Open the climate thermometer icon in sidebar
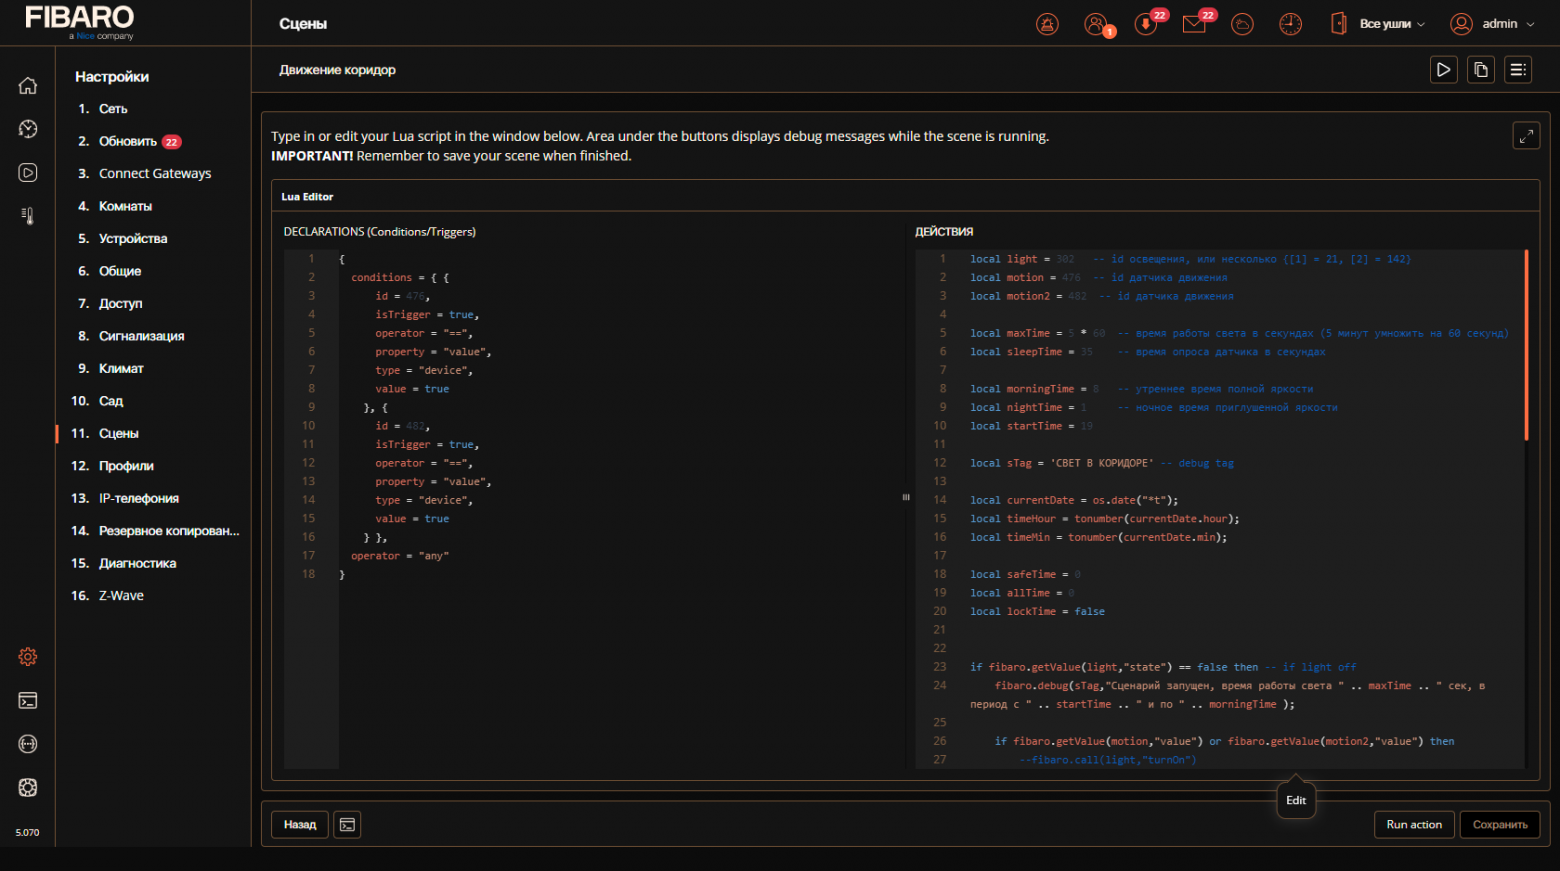1560x871 pixels. point(28,215)
